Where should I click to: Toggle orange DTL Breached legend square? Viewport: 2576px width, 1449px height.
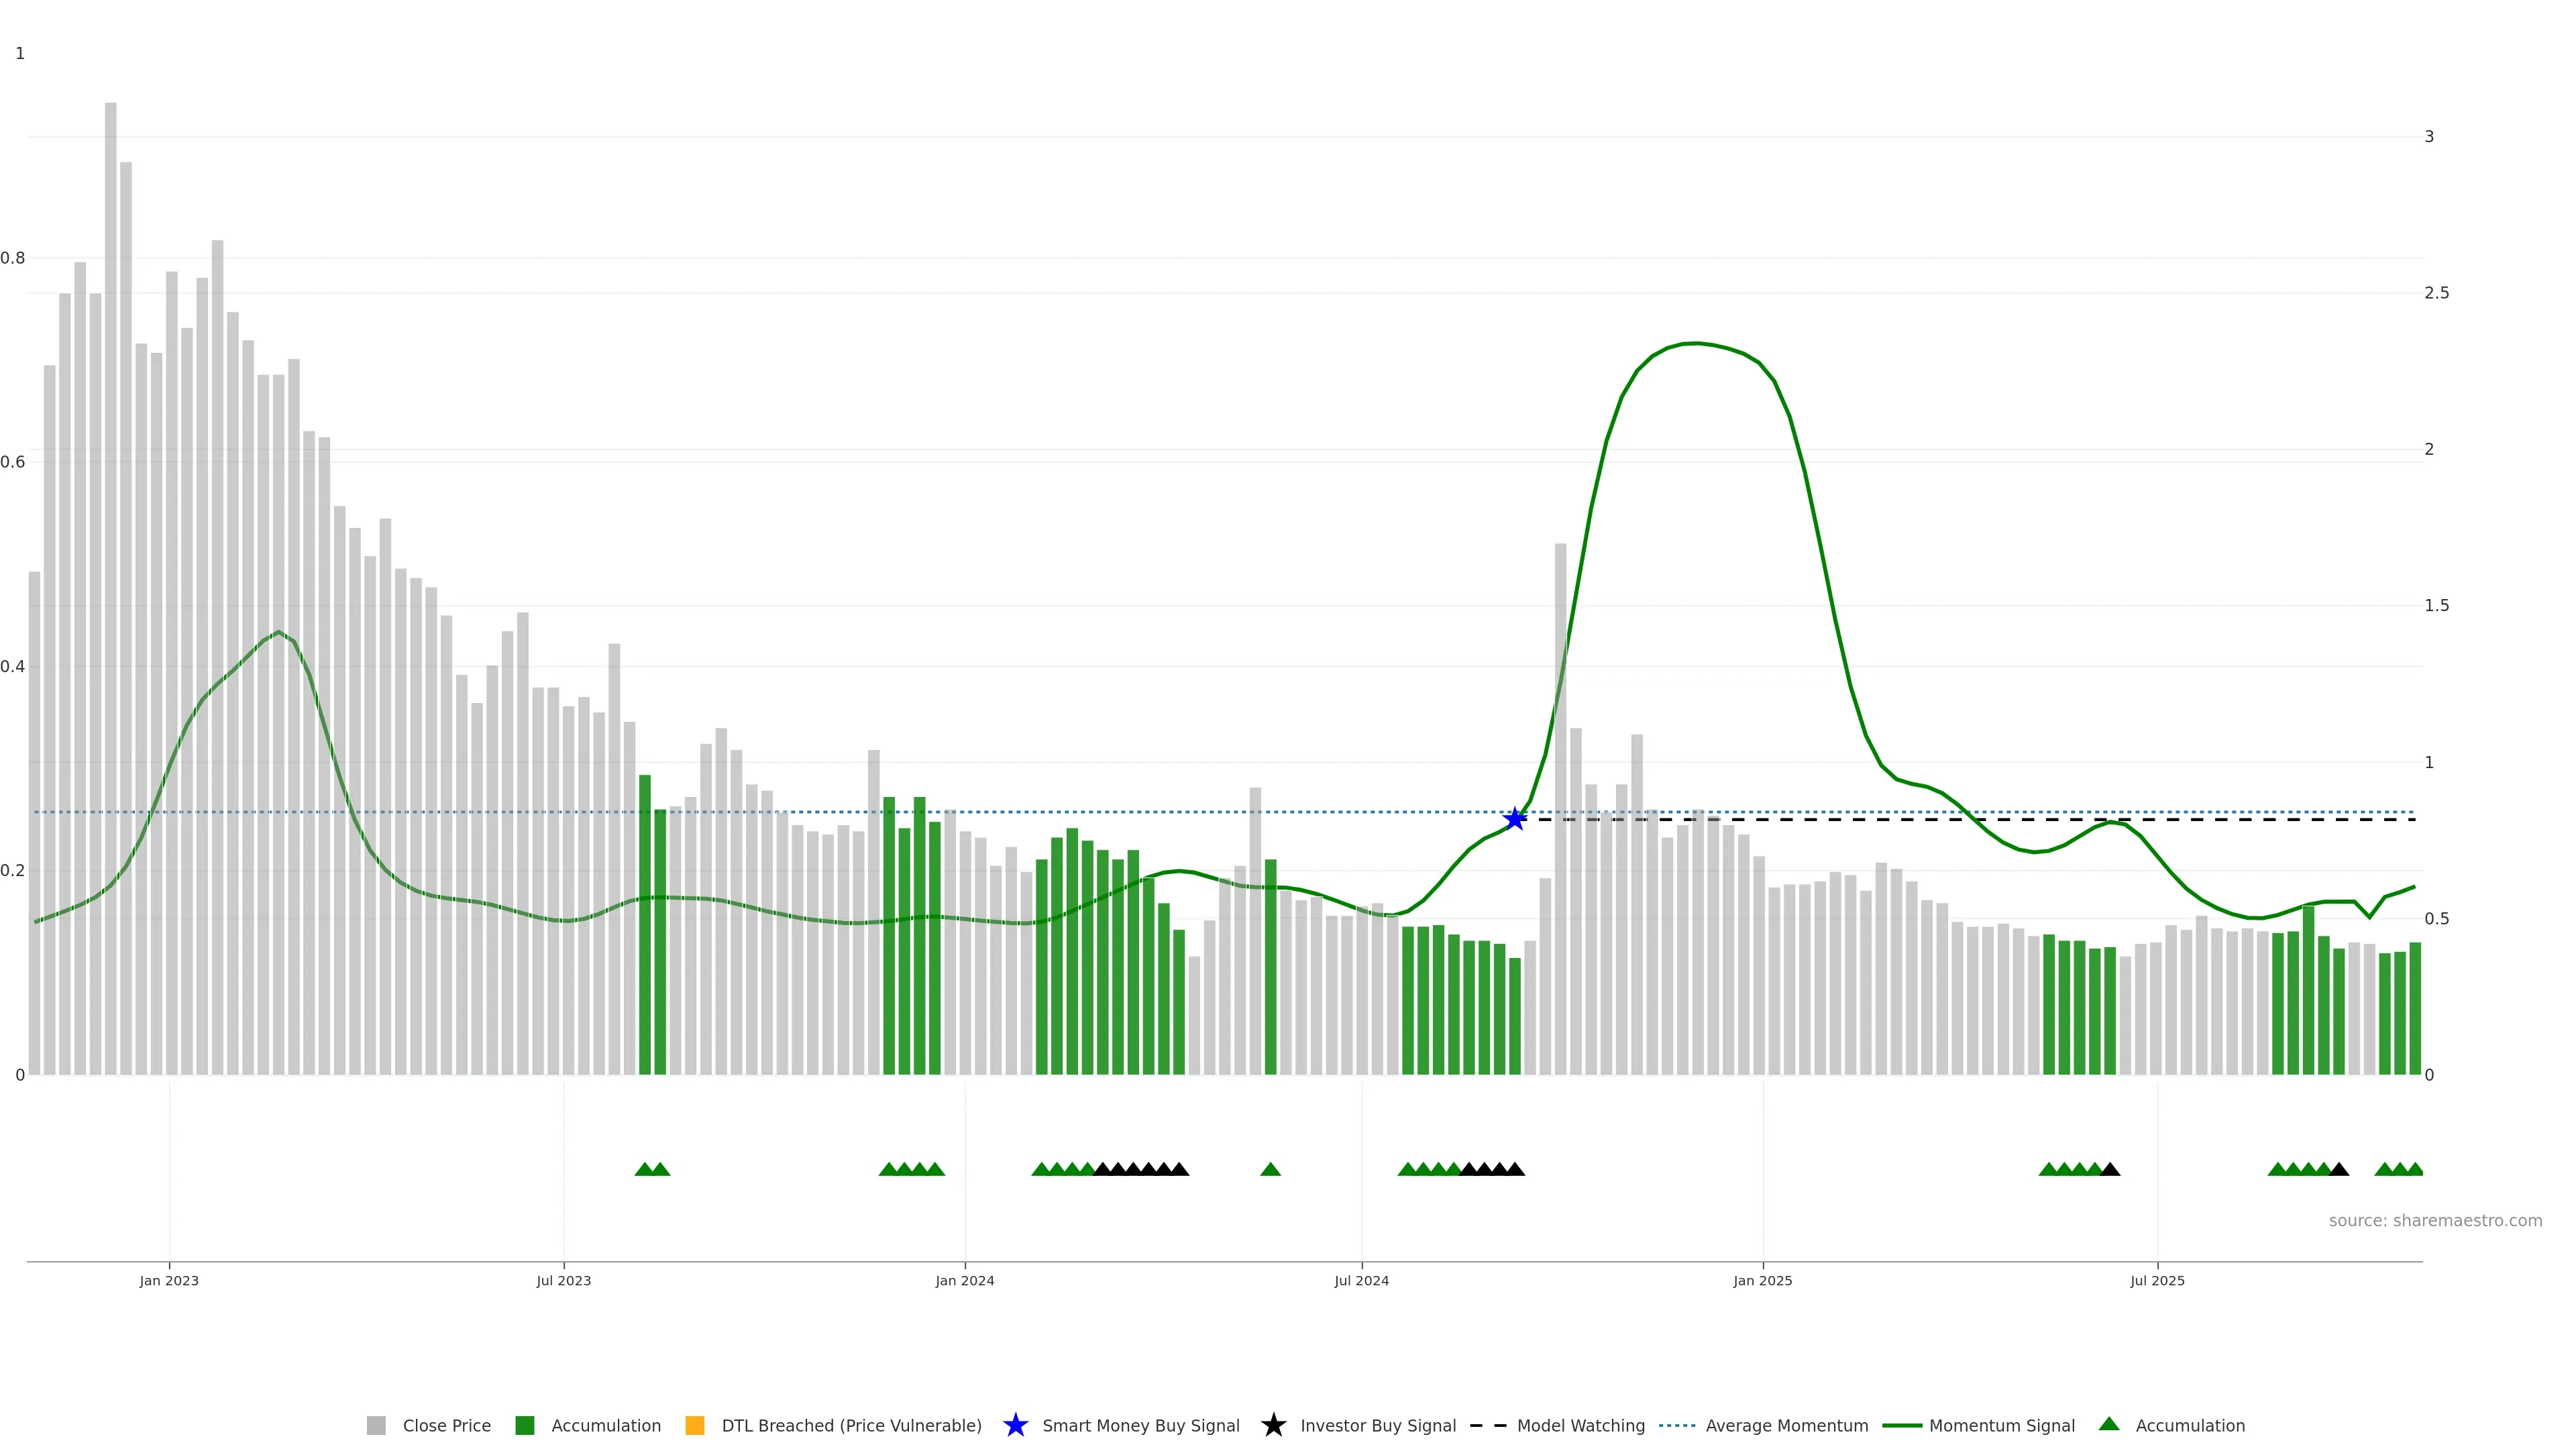(x=694, y=1425)
